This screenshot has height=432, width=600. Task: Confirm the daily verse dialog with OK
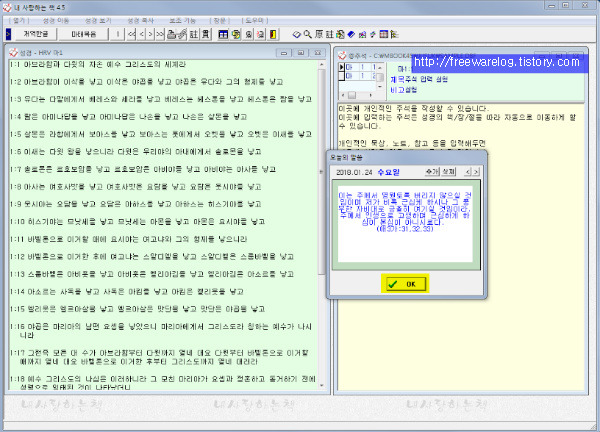(405, 284)
